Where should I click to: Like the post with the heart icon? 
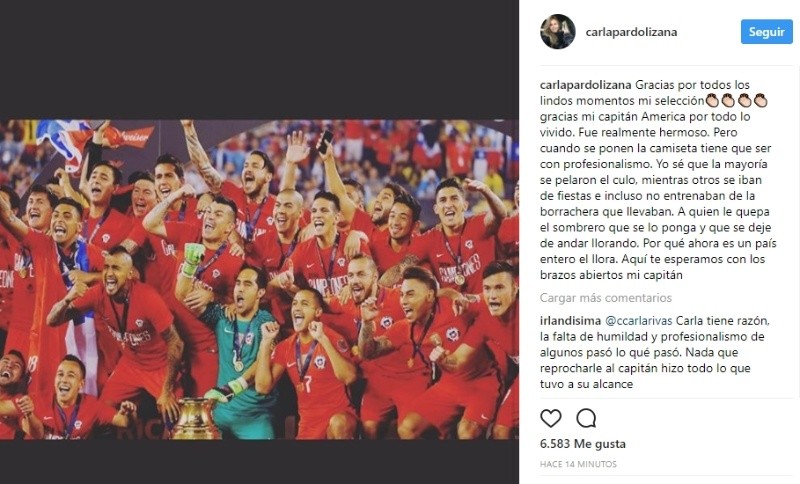tap(551, 419)
